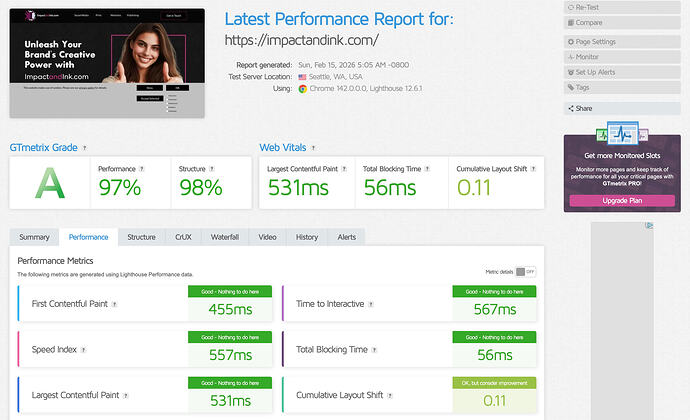The width and height of the screenshot is (690, 420).
Task: Switch to the Waterfall tab
Action: click(224, 237)
